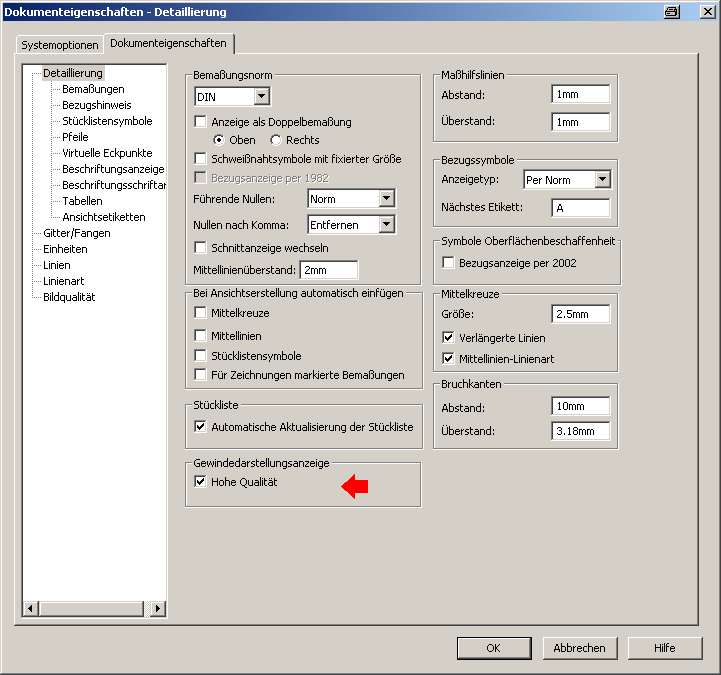
Task: Select Einheiten in the tree
Action: click(x=65, y=249)
